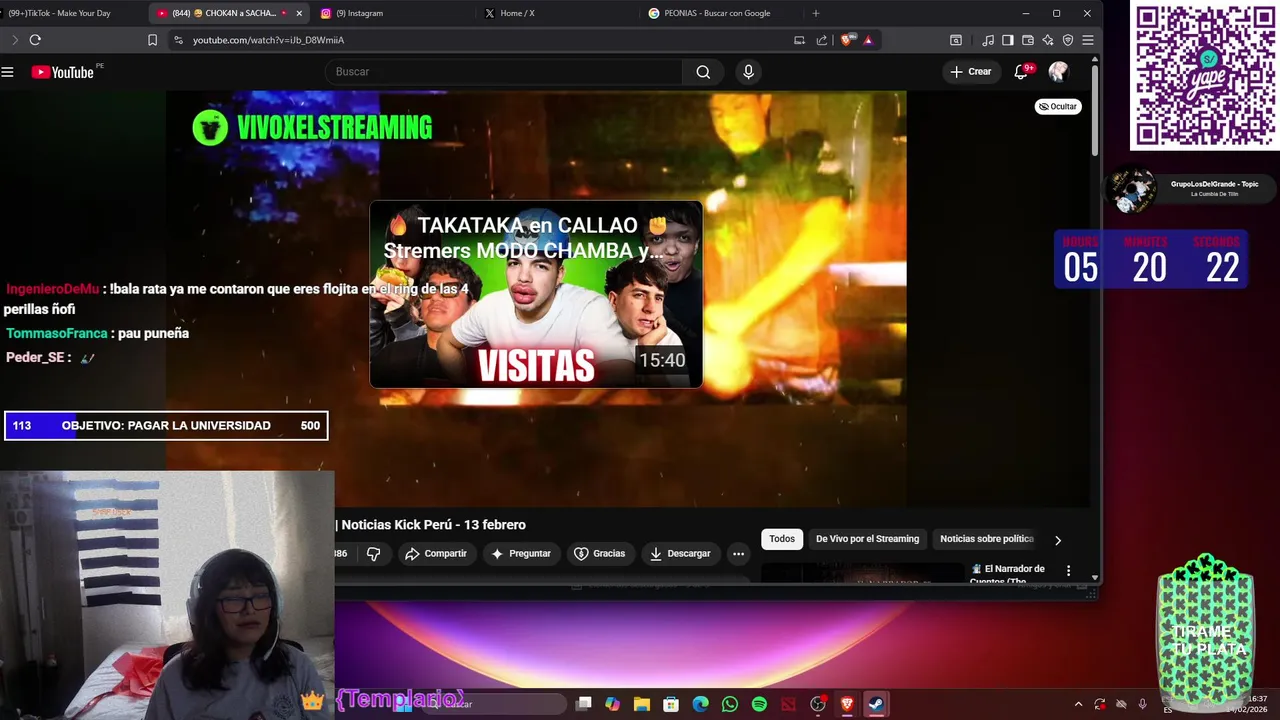1280x720 pixels.
Task: Expand the system tray hidden icons chevron
Action: point(1078,704)
